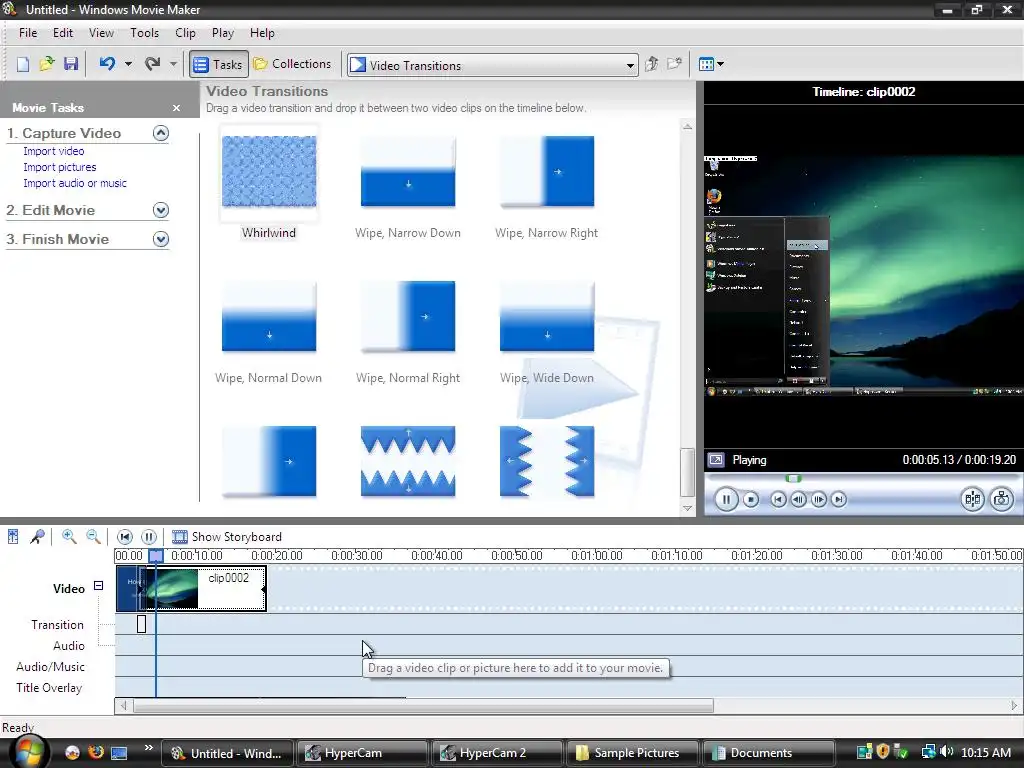Image resolution: width=1024 pixels, height=768 pixels.
Task: Click the preview seek bar slider
Action: click(x=793, y=479)
